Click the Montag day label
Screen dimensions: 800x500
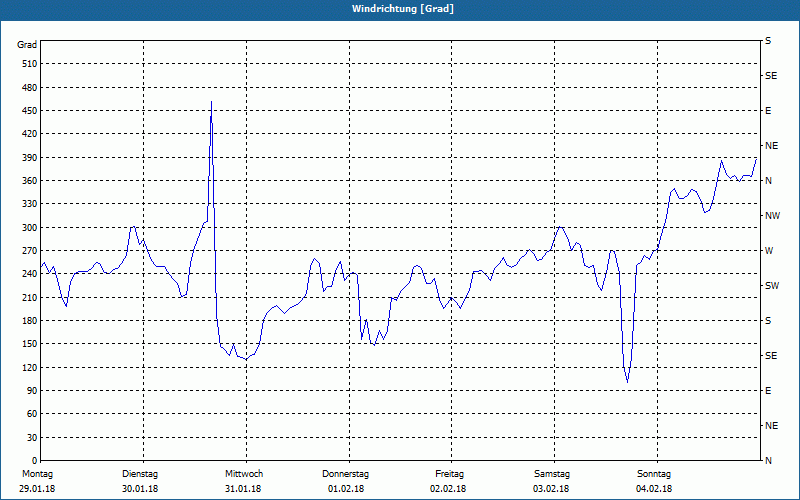tap(37, 474)
